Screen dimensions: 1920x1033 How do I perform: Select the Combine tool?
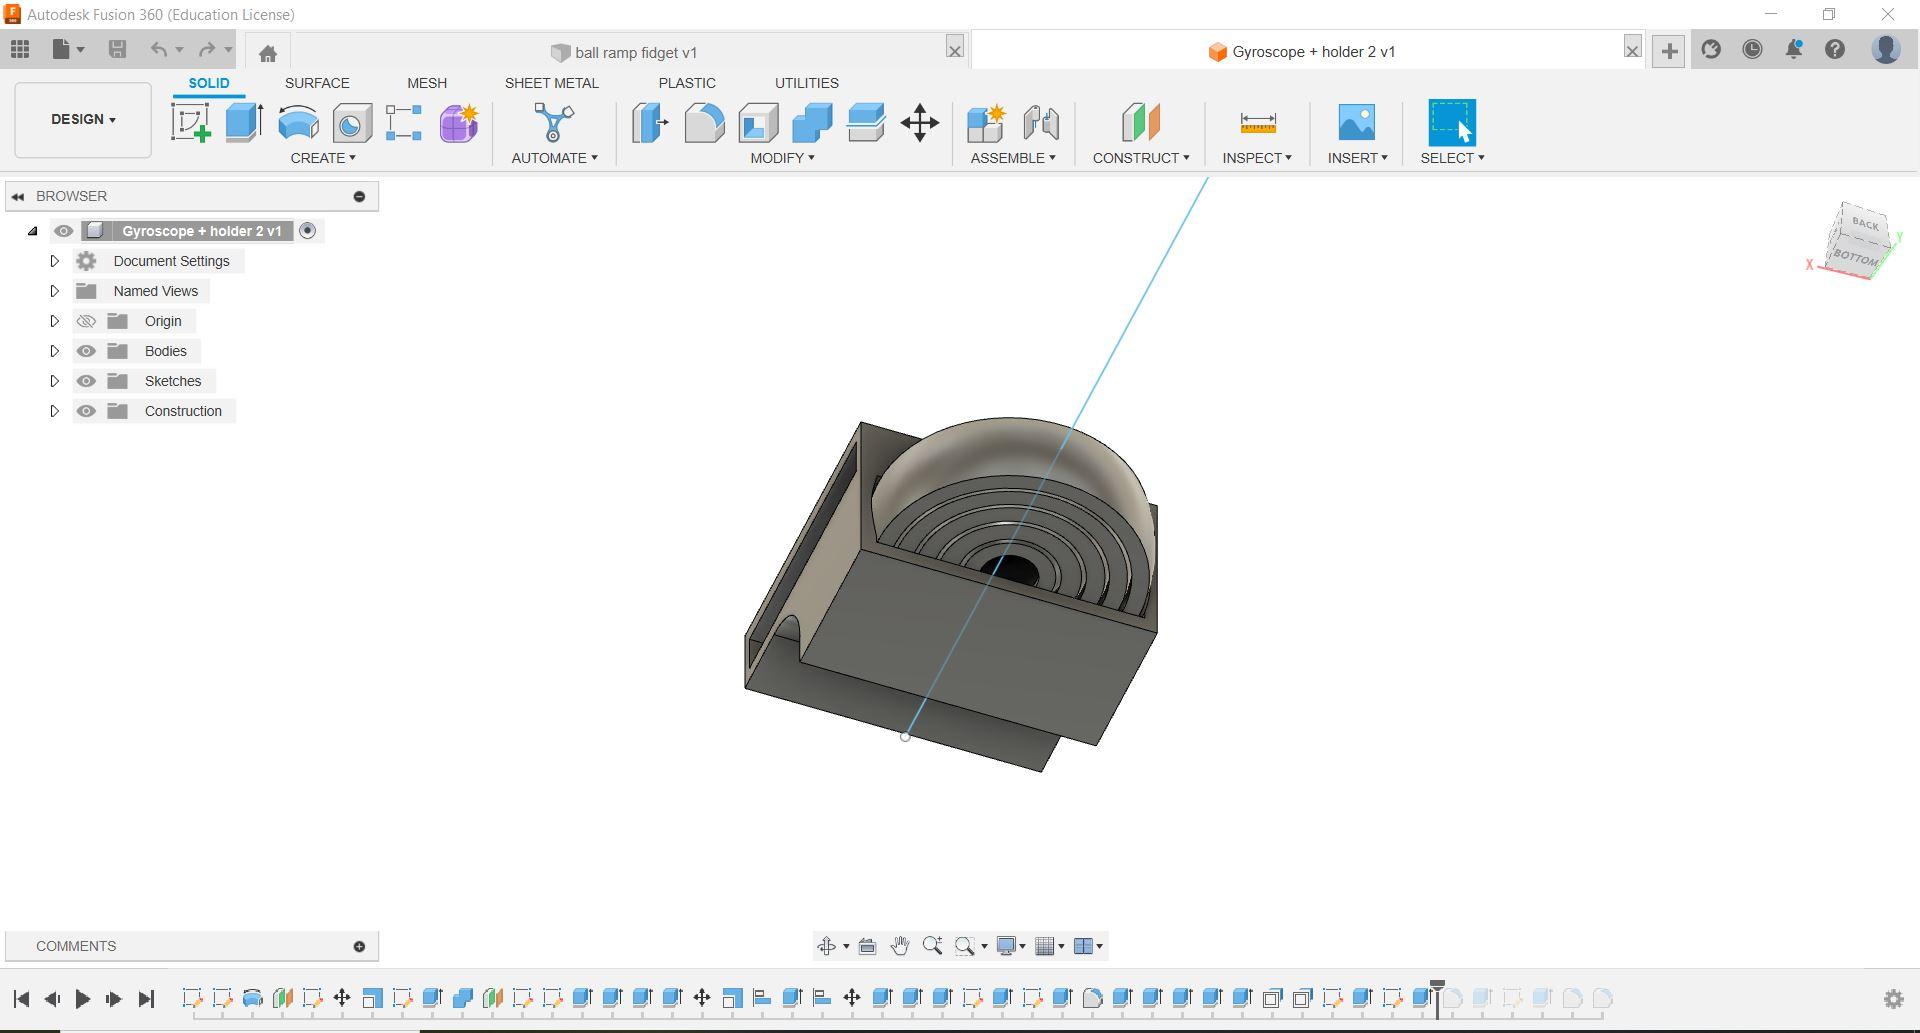click(x=812, y=123)
